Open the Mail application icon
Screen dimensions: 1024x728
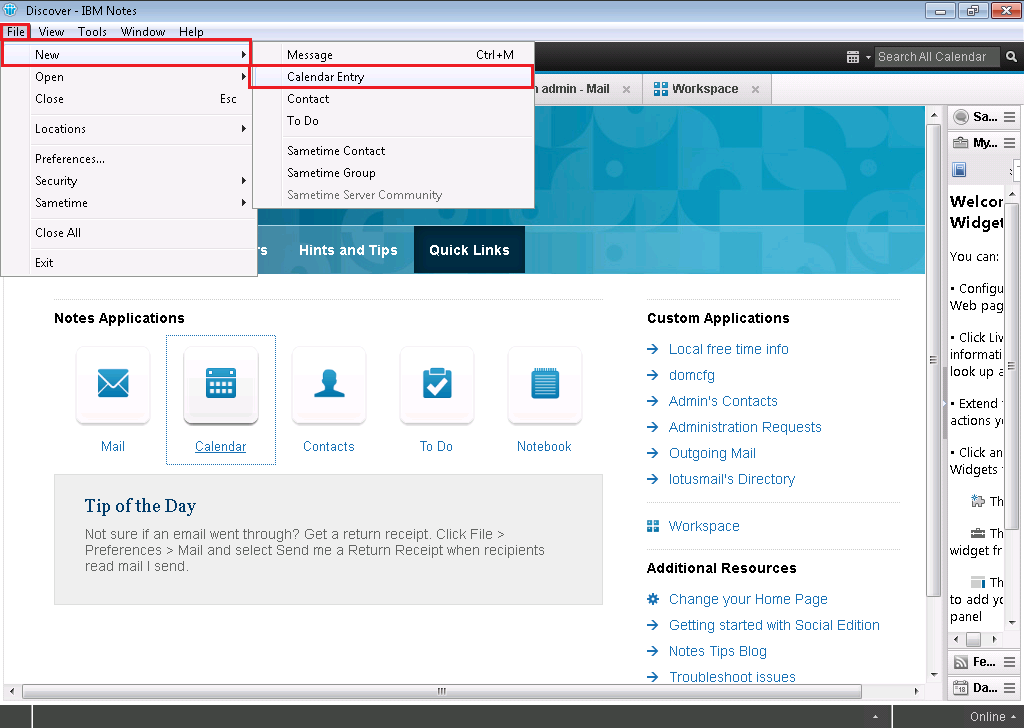[x=113, y=384]
